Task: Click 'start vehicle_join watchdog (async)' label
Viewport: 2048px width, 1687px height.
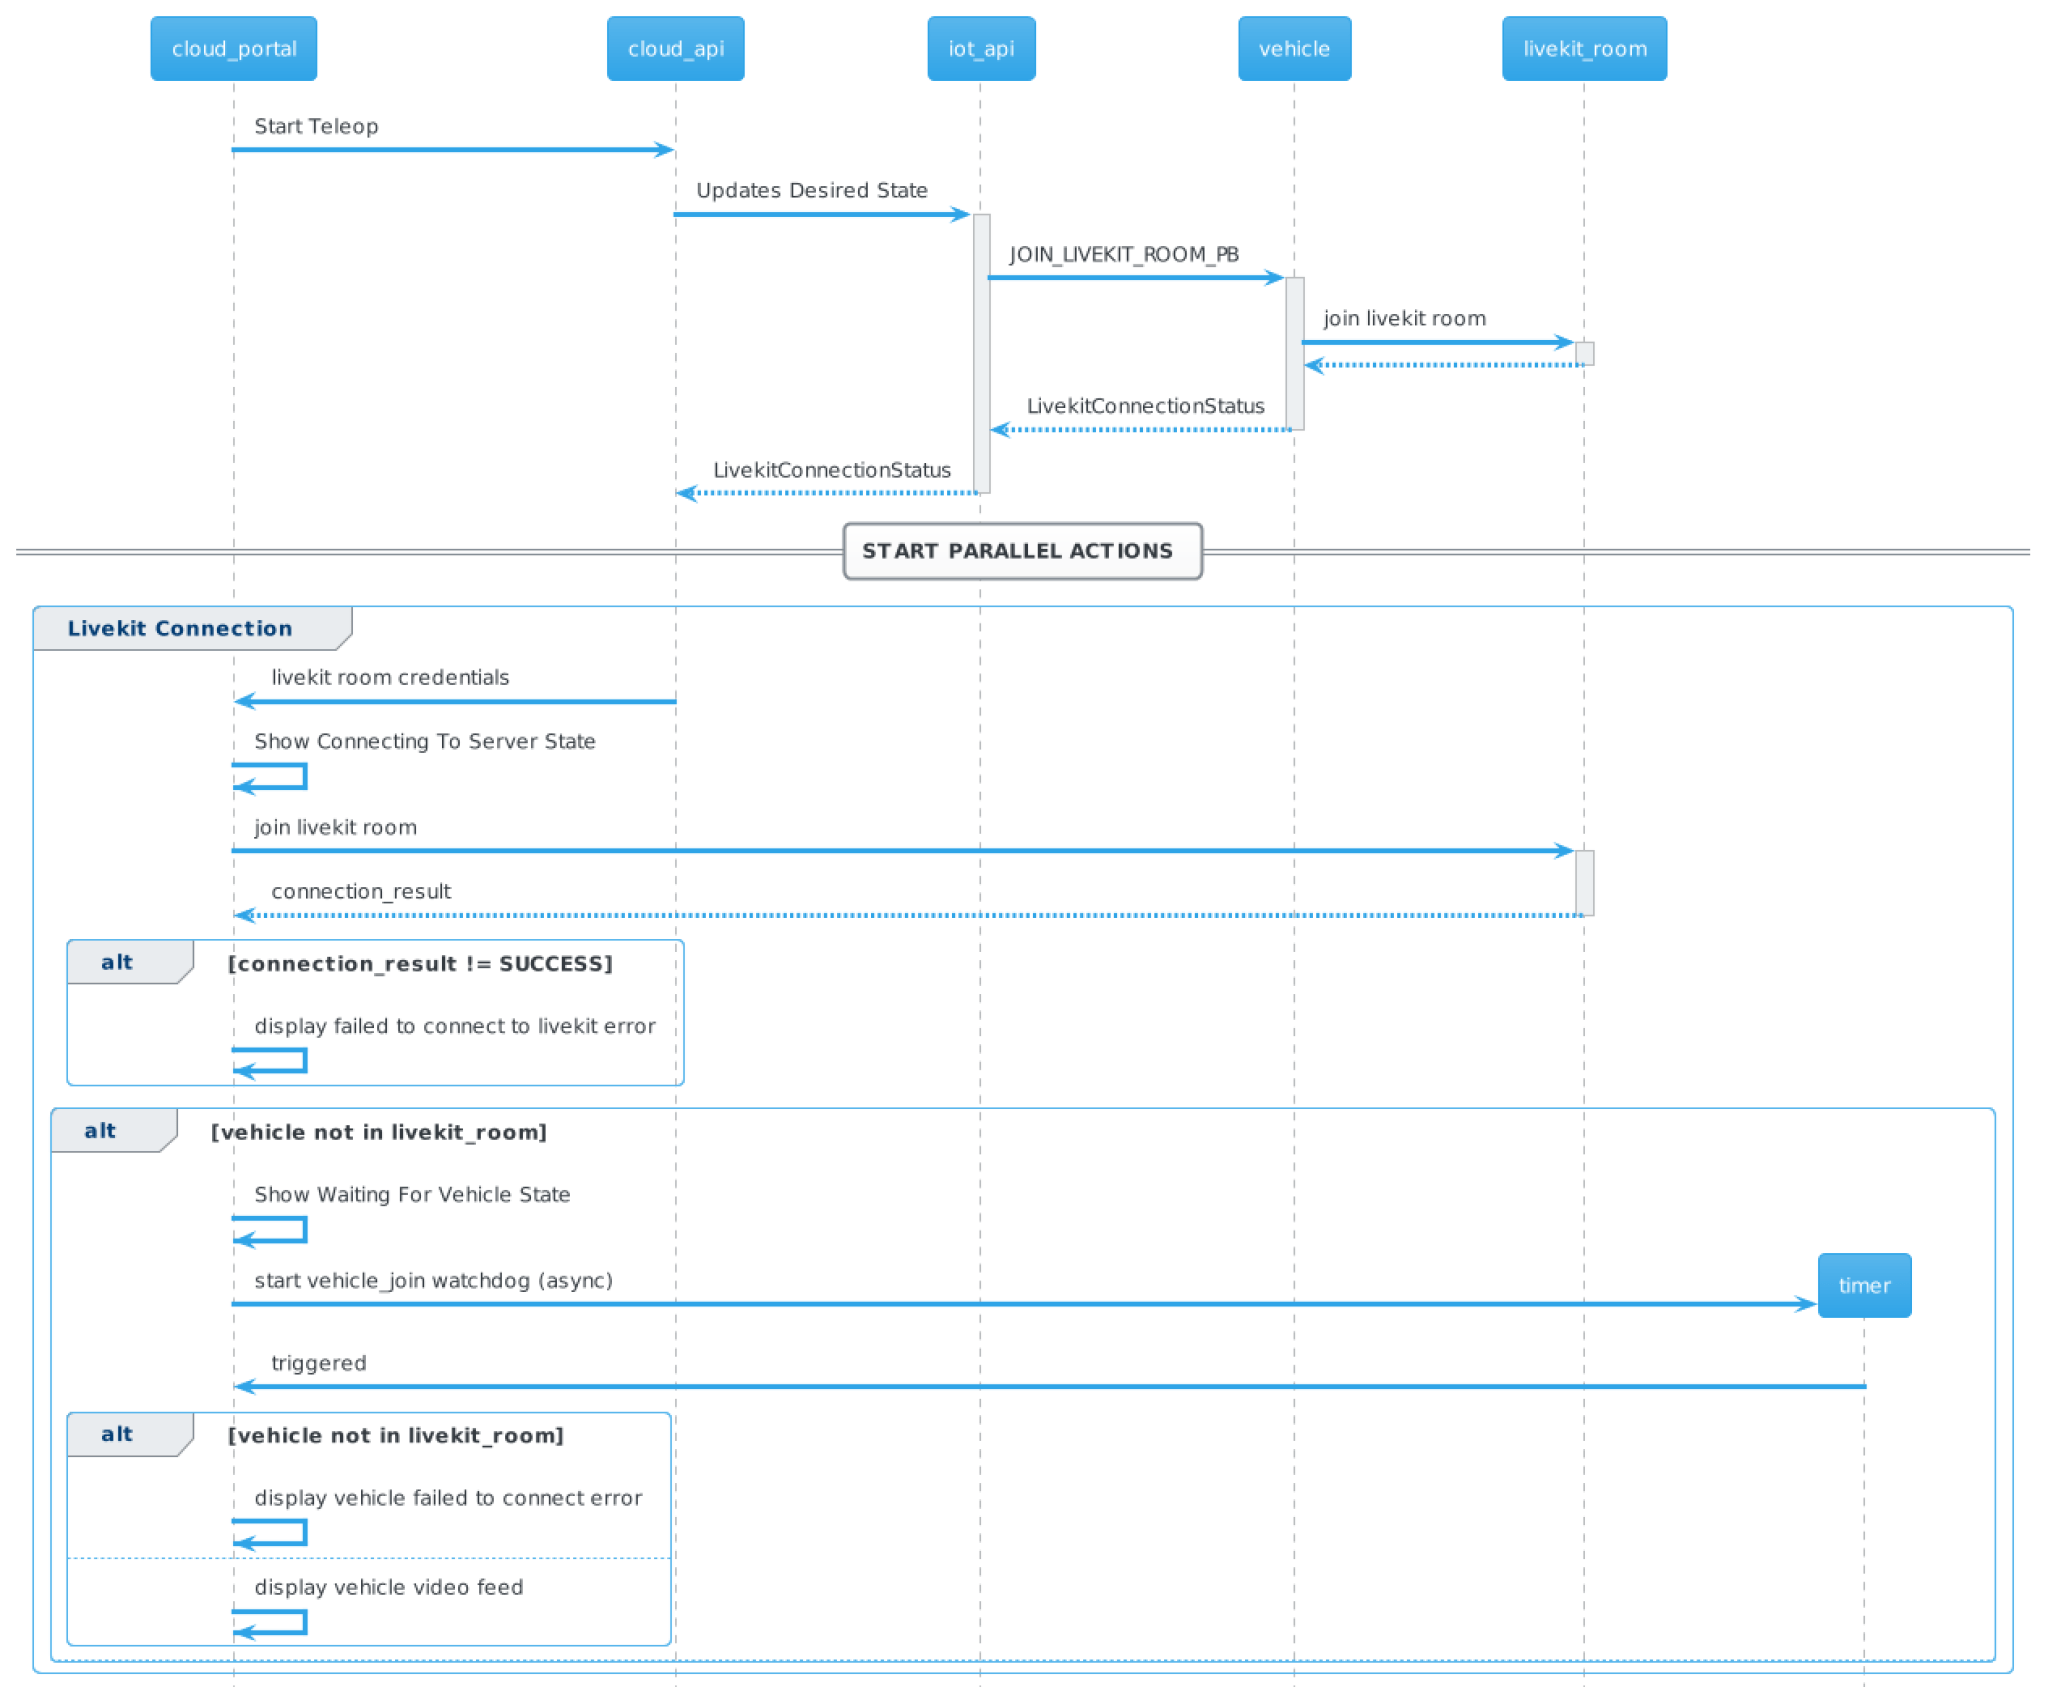Action: [433, 1280]
